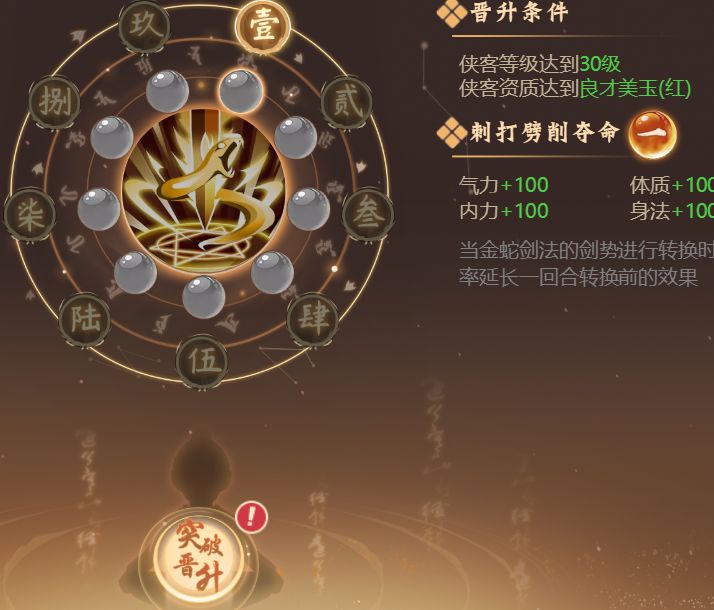Click the orange orb marked 一
Image resolution: width=714 pixels, height=610 pixels.
coord(653,134)
